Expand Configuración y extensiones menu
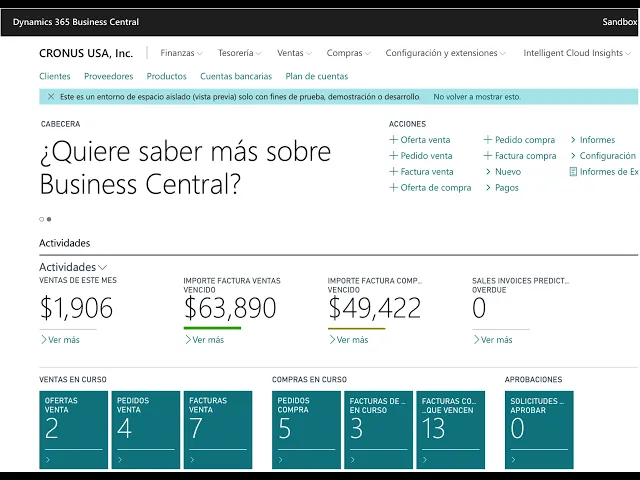 [x=445, y=53]
